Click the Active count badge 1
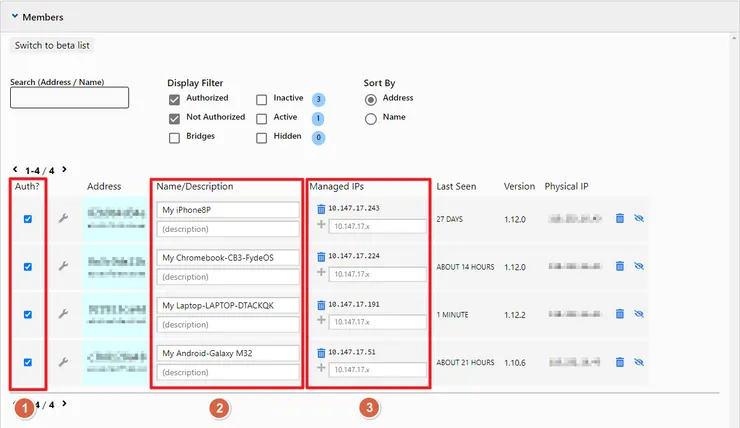Viewport: 740px width, 428px height. pos(319,118)
